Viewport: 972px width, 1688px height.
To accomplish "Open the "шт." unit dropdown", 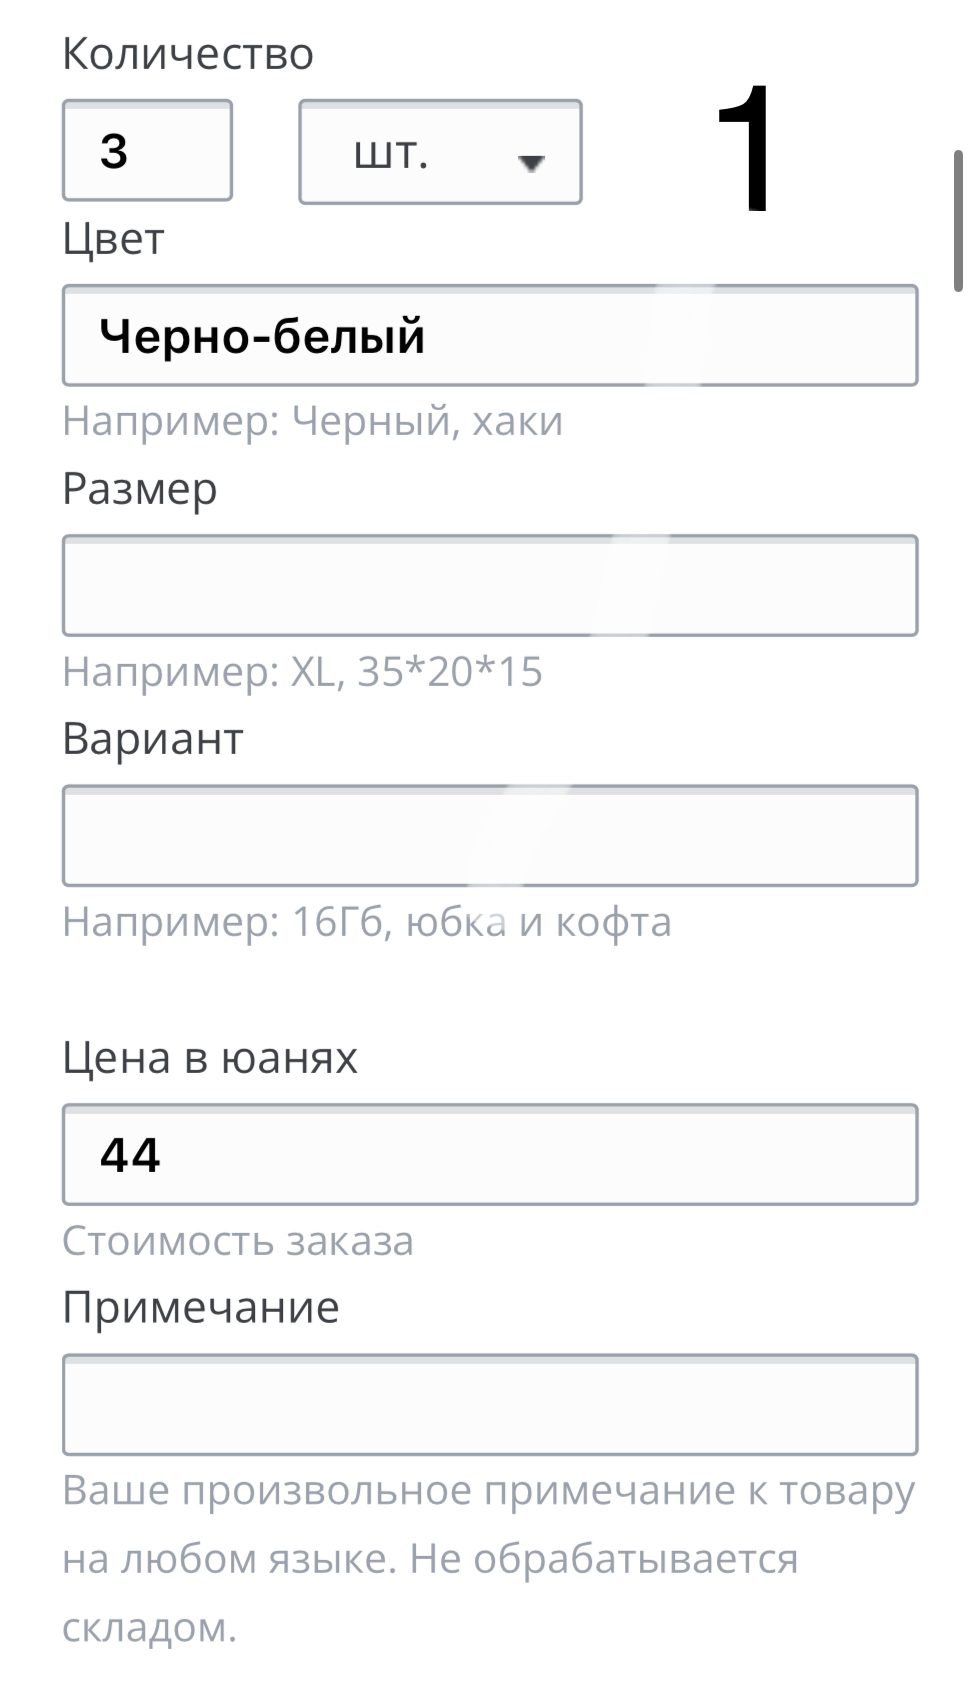I will click(x=440, y=153).
